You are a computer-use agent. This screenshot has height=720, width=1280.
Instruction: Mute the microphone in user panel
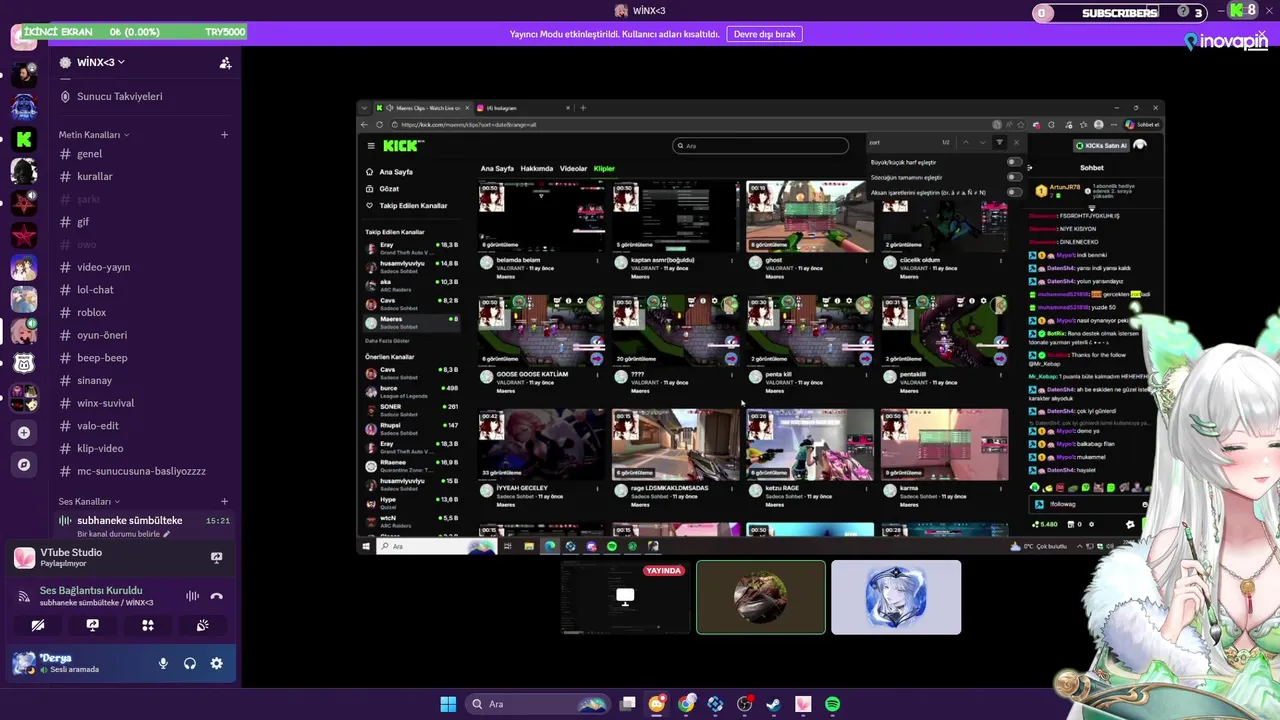point(163,664)
